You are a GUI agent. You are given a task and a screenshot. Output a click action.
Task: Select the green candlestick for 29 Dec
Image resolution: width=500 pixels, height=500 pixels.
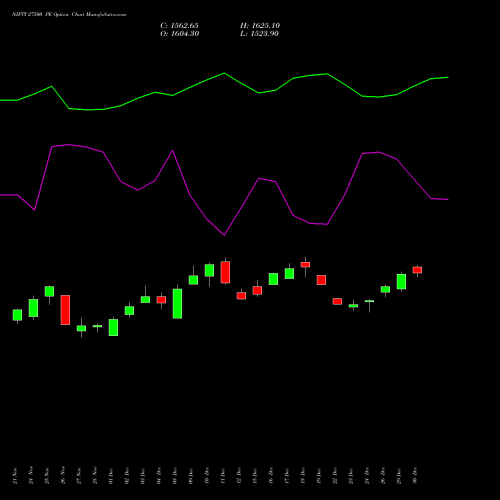[401, 282]
